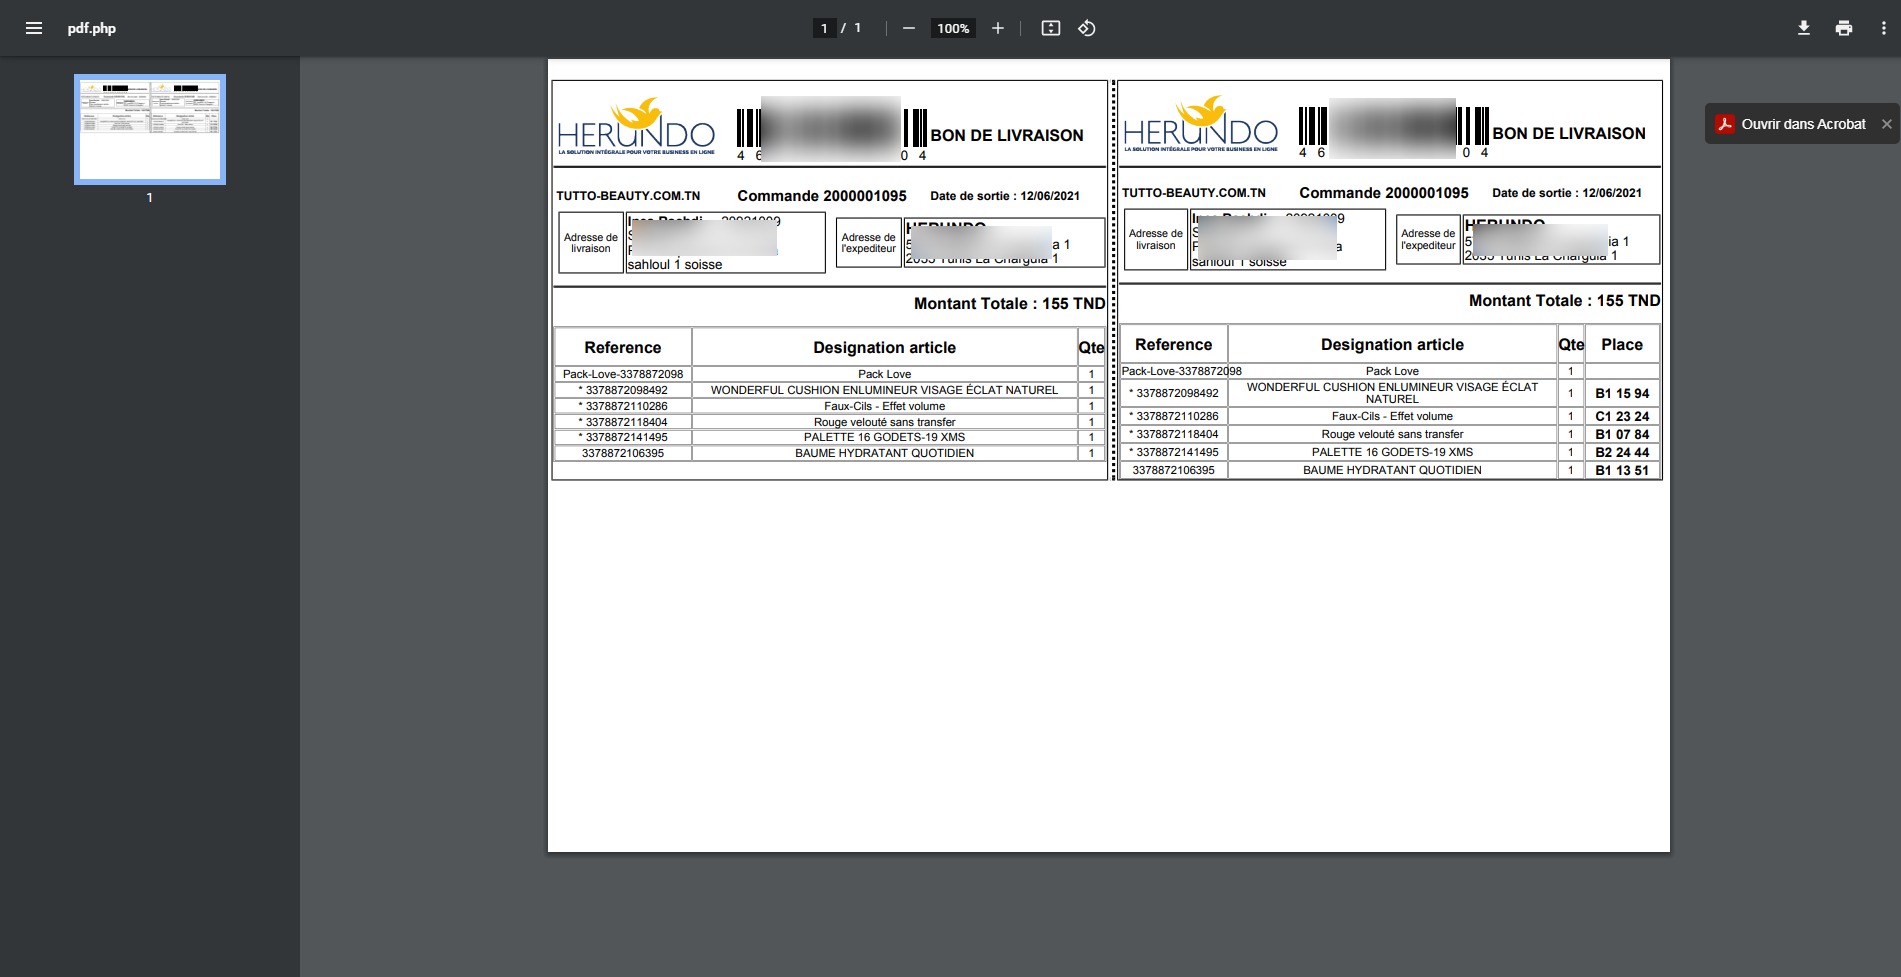1901x977 pixels.
Task: Click left slip TUTTO-BEAUTY.COM.TN label
Action: (628, 196)
